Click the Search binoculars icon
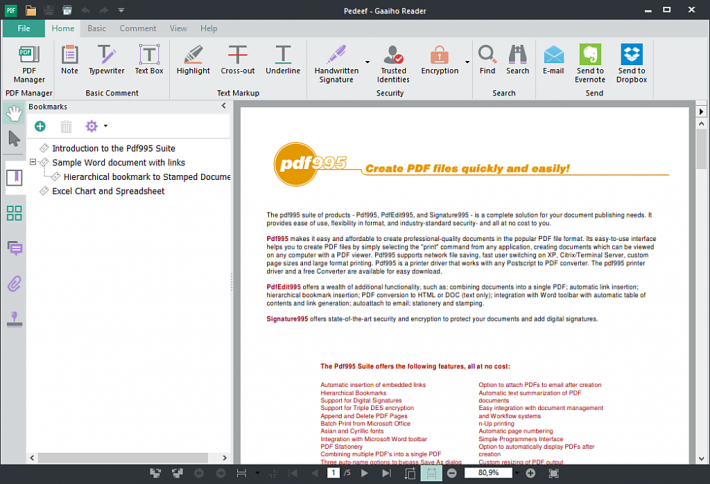 [518, 54]
